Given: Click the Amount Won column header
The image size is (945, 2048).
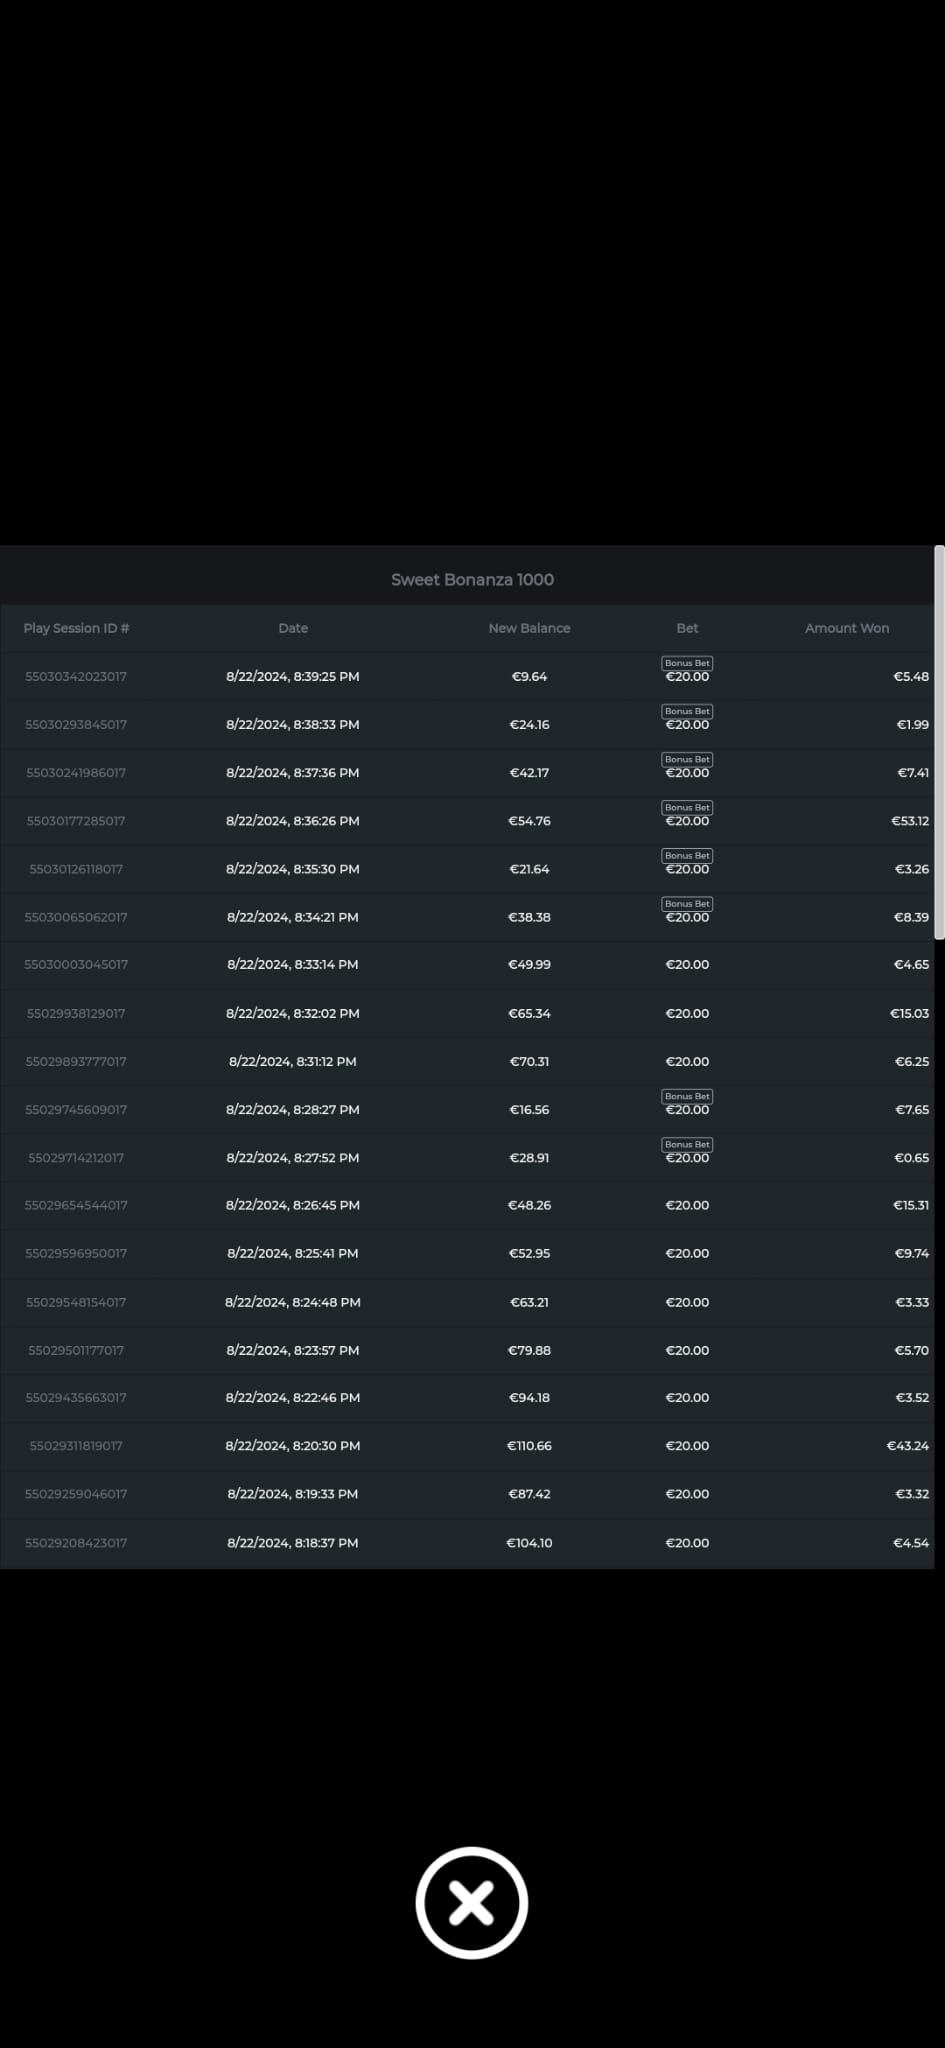Looking at the screenshot, I should (846, 628).
